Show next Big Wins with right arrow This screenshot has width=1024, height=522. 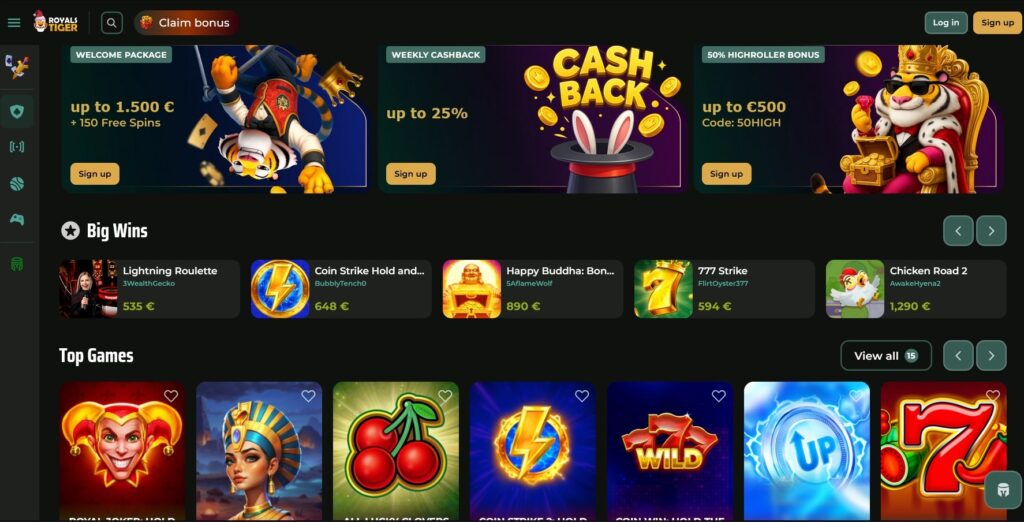click(991, 231)
